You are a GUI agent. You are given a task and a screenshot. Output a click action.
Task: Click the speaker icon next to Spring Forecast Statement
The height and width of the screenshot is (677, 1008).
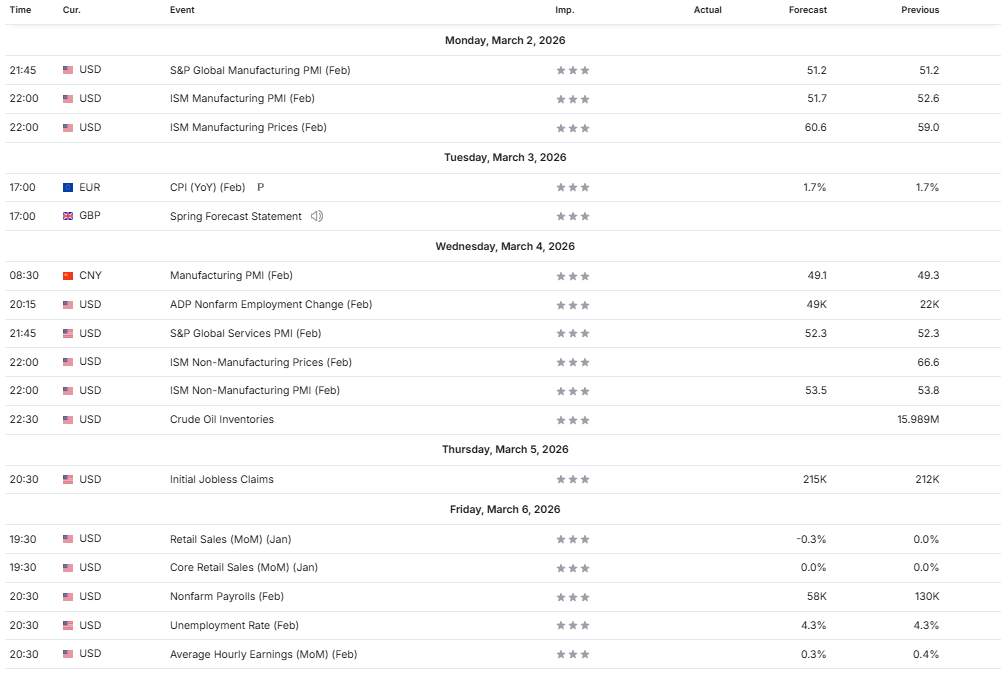tap(316, 216)
